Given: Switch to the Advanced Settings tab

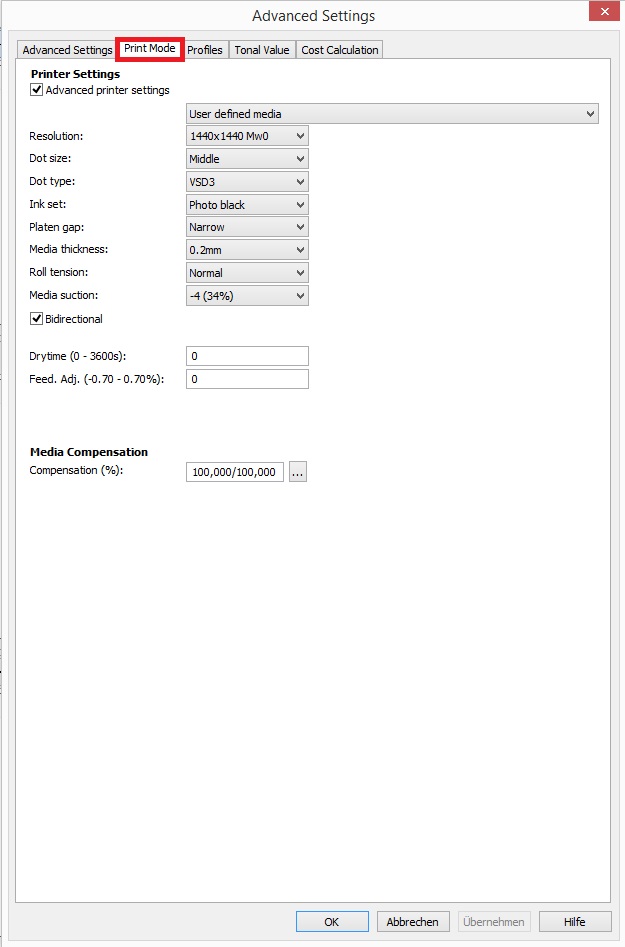Looking at the screenshot, I should tap(67, 50).
